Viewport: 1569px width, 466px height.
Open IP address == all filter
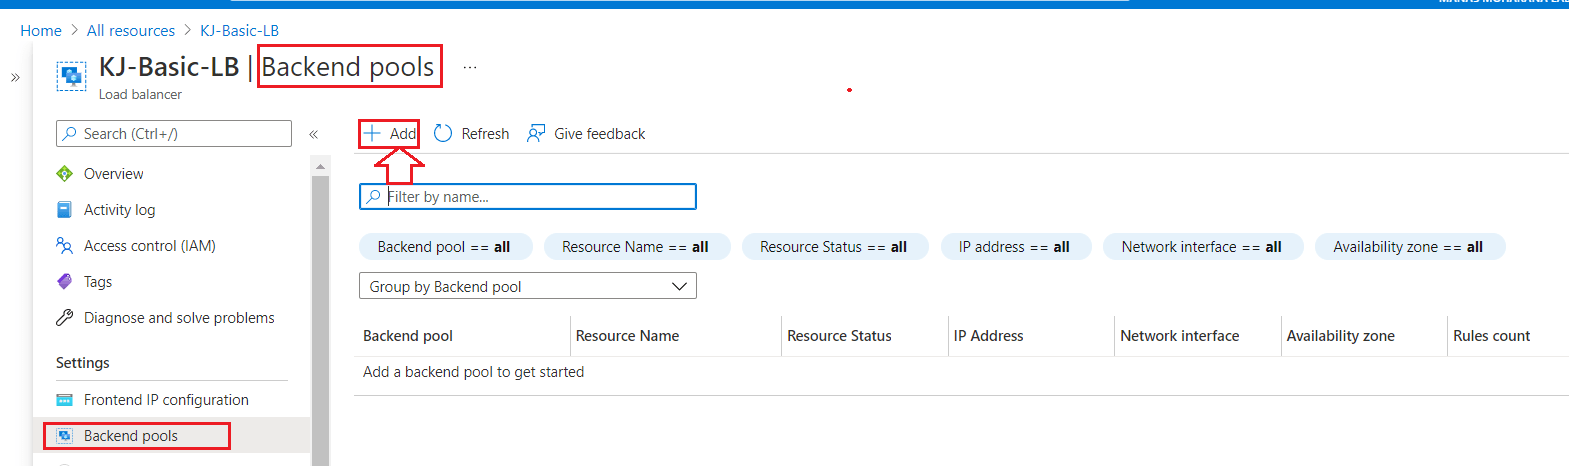point(1014,247)
